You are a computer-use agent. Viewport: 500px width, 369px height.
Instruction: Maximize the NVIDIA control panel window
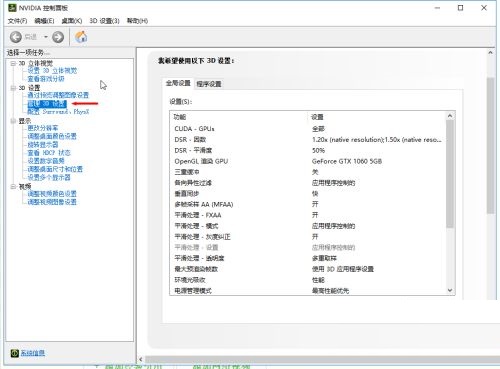click(460, 8)
